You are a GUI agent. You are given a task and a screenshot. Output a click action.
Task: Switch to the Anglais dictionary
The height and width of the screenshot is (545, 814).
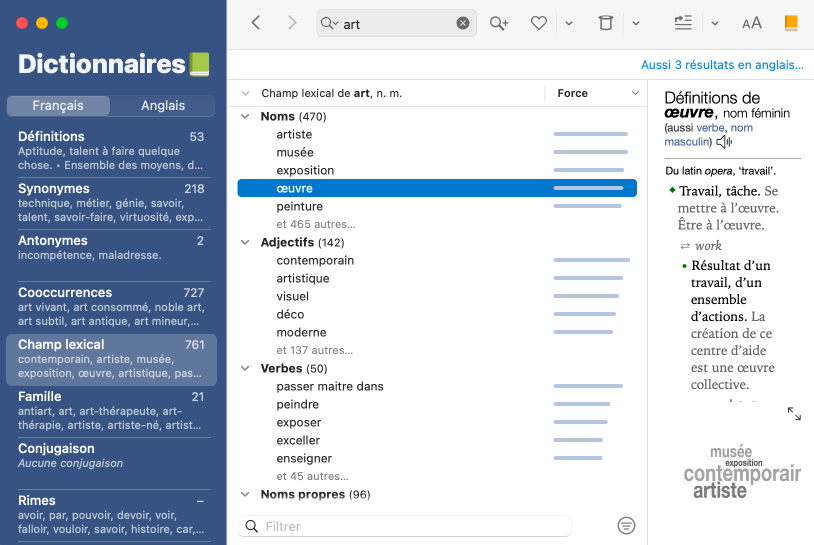[163, 106]
